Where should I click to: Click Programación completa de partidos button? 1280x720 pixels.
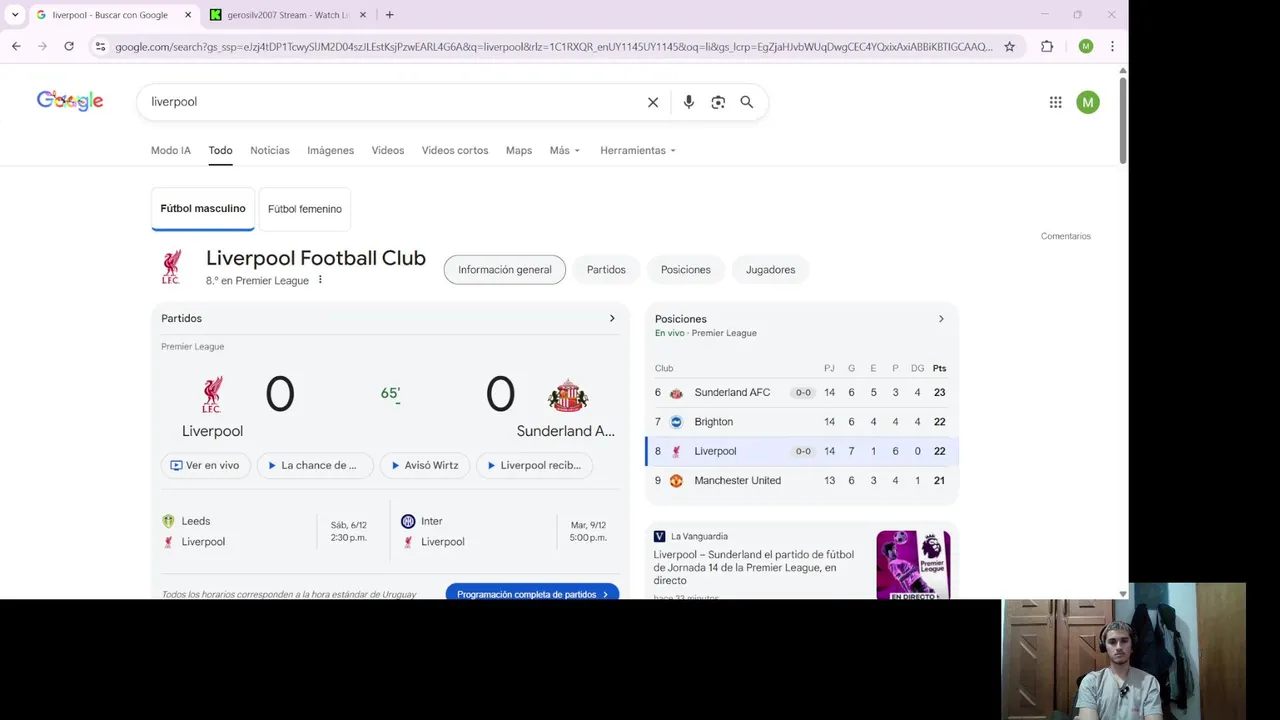[x=532, y=593]
